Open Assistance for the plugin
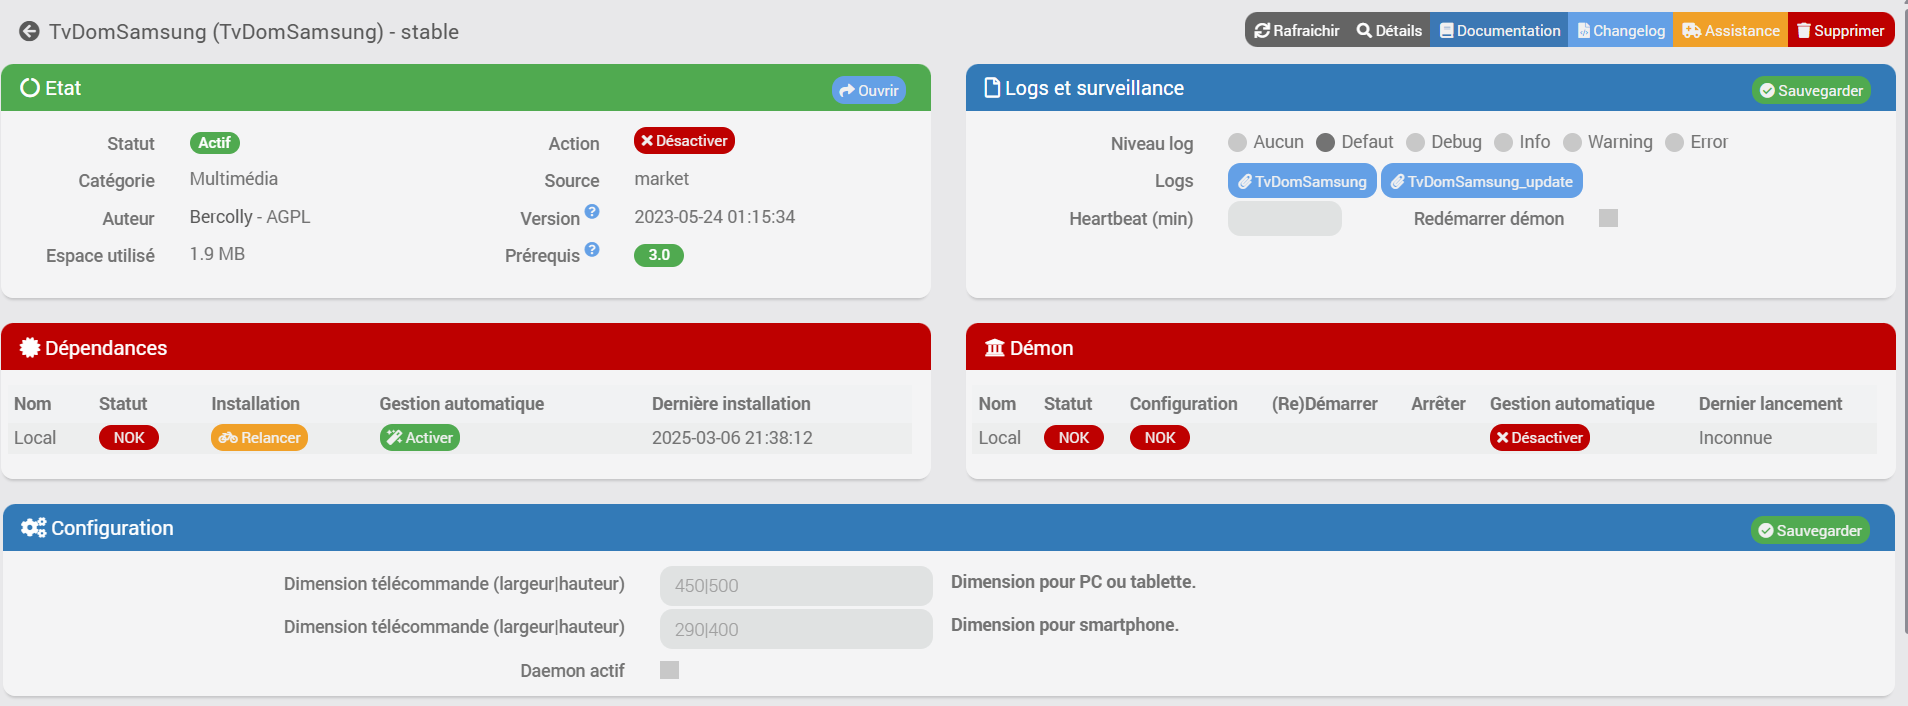The image size is (1908, 706). tap(1731, 30)
